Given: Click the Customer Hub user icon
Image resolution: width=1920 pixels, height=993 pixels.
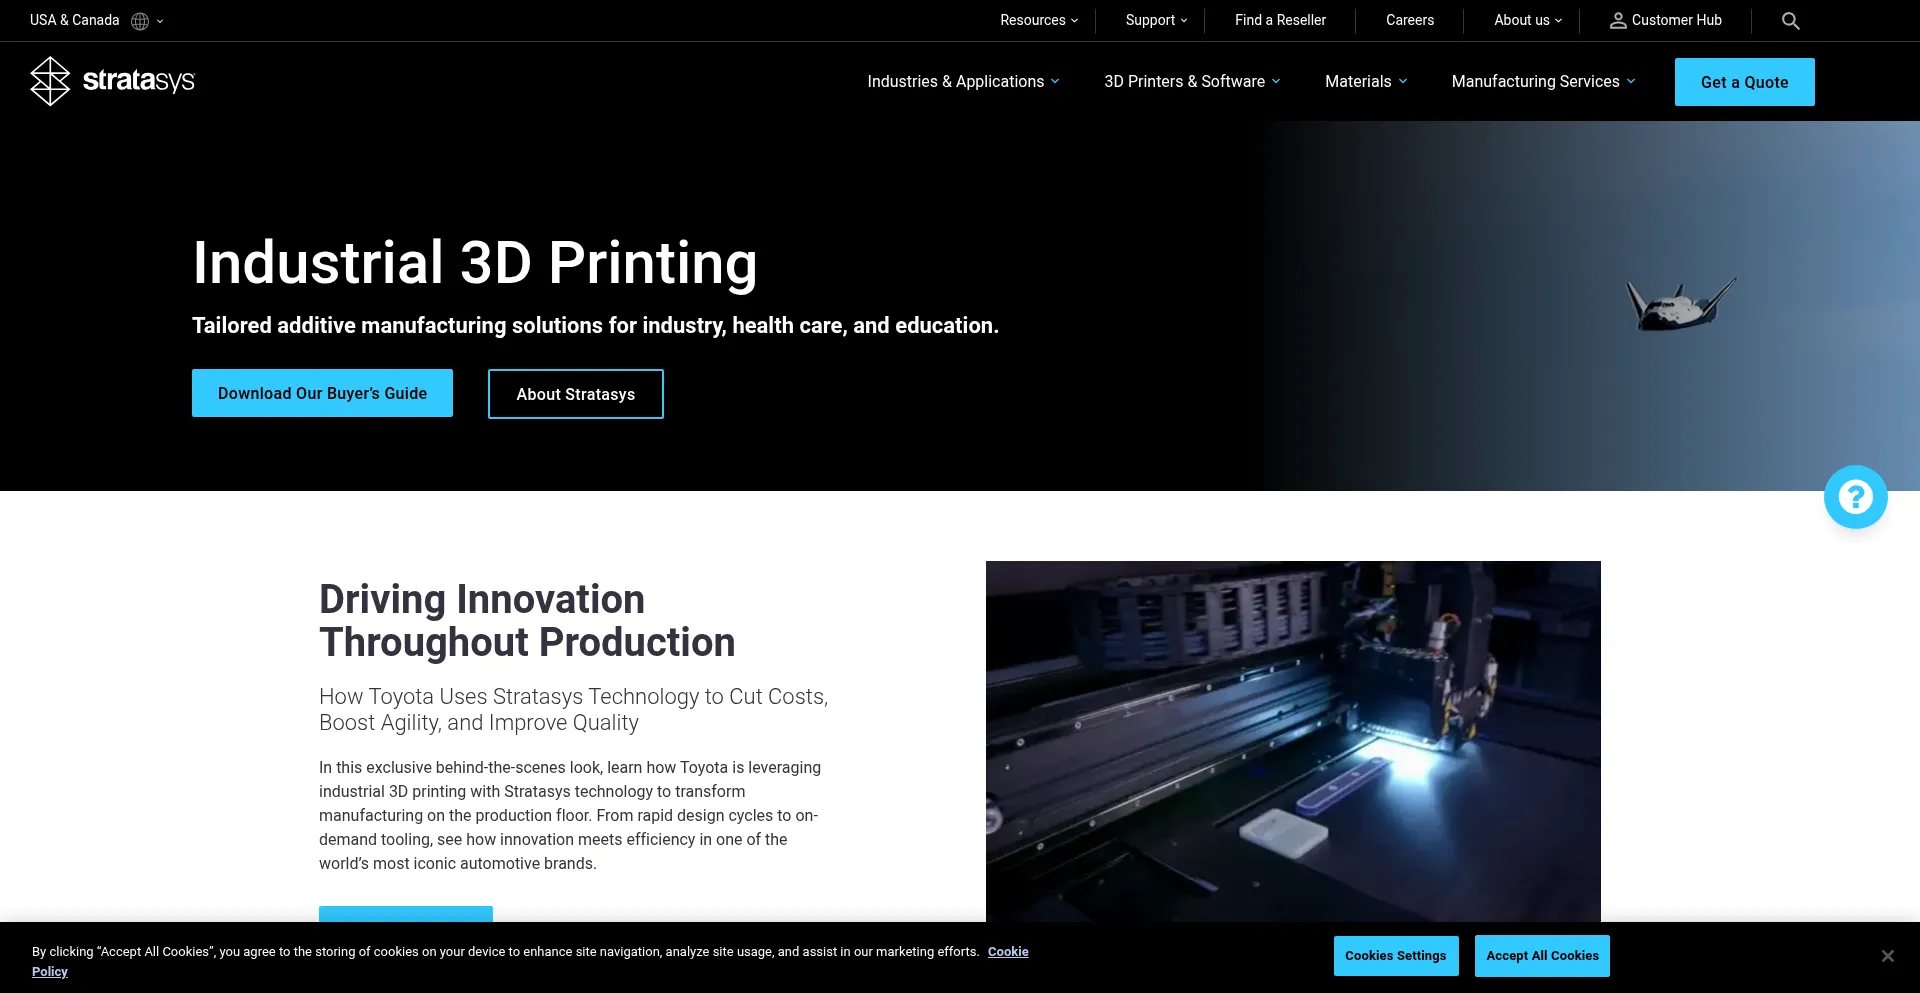Looking at the screenshot, I should pos(1618,21).
